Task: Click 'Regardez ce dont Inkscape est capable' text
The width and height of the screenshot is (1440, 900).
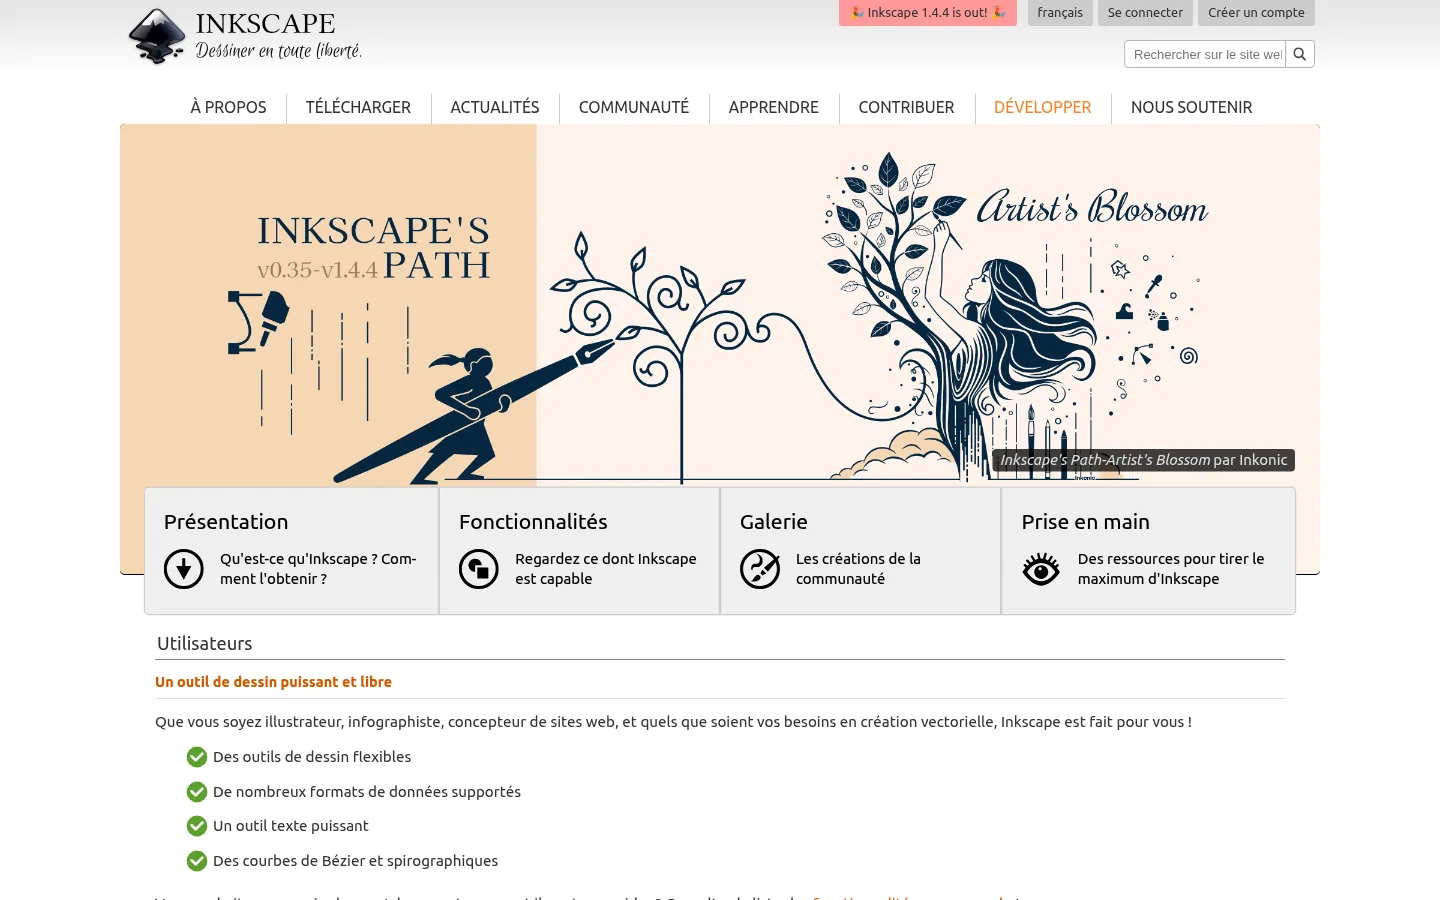Action: 606,569
